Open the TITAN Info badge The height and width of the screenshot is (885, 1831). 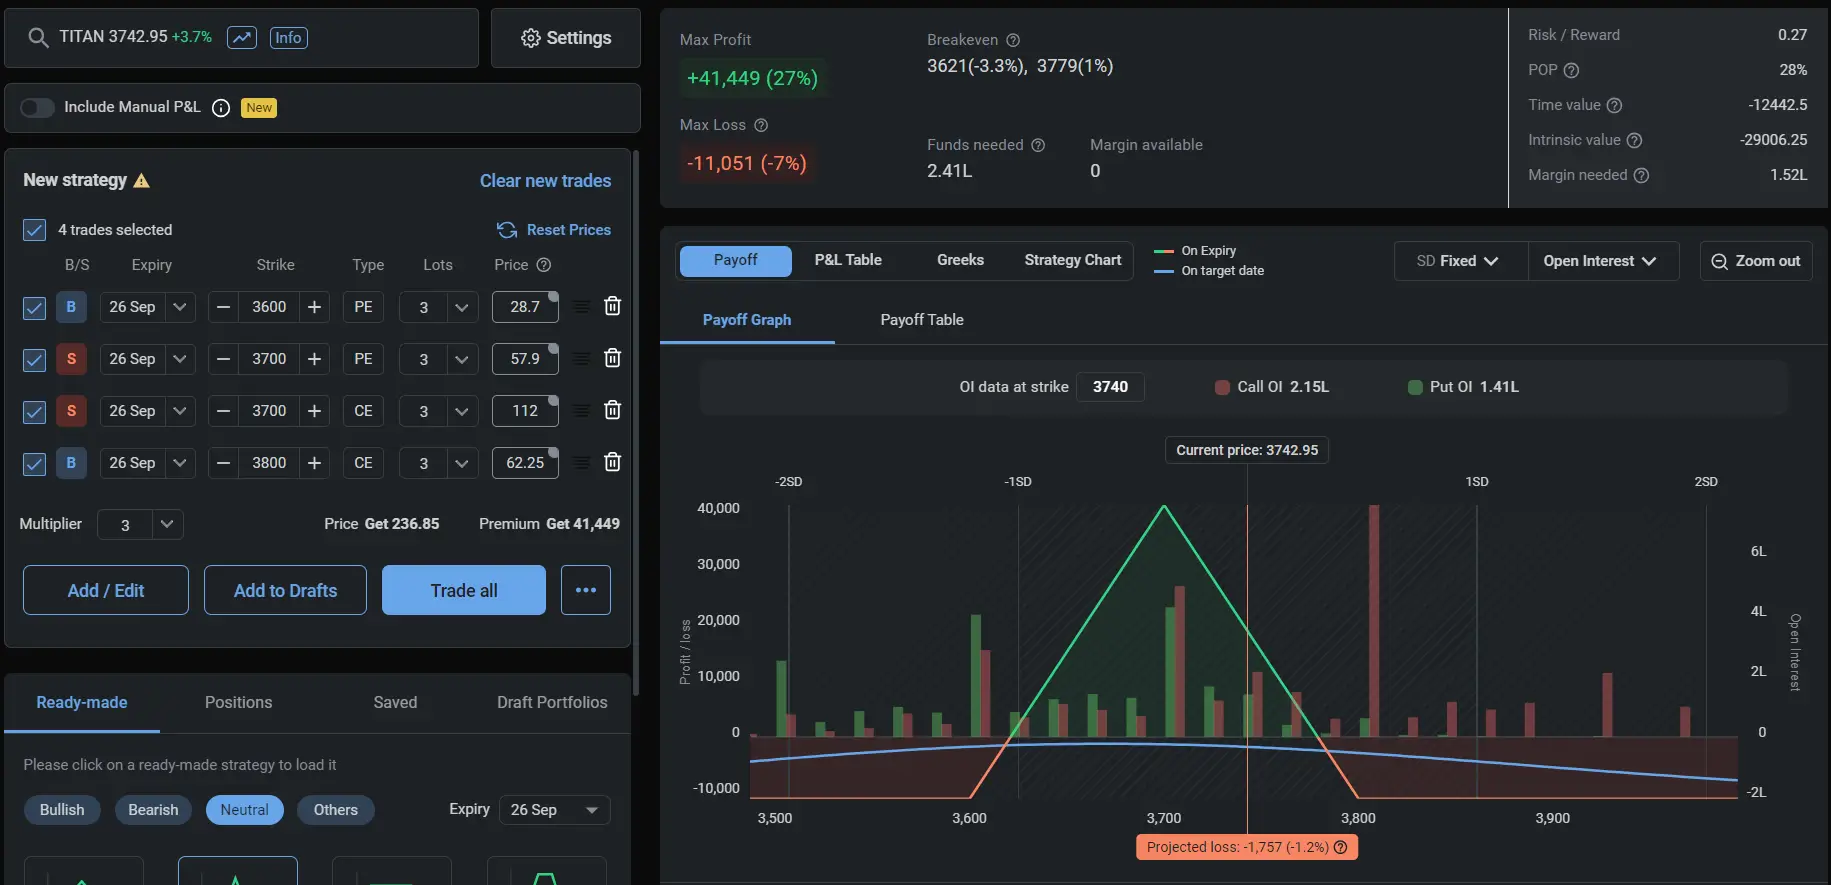[288, 38]
